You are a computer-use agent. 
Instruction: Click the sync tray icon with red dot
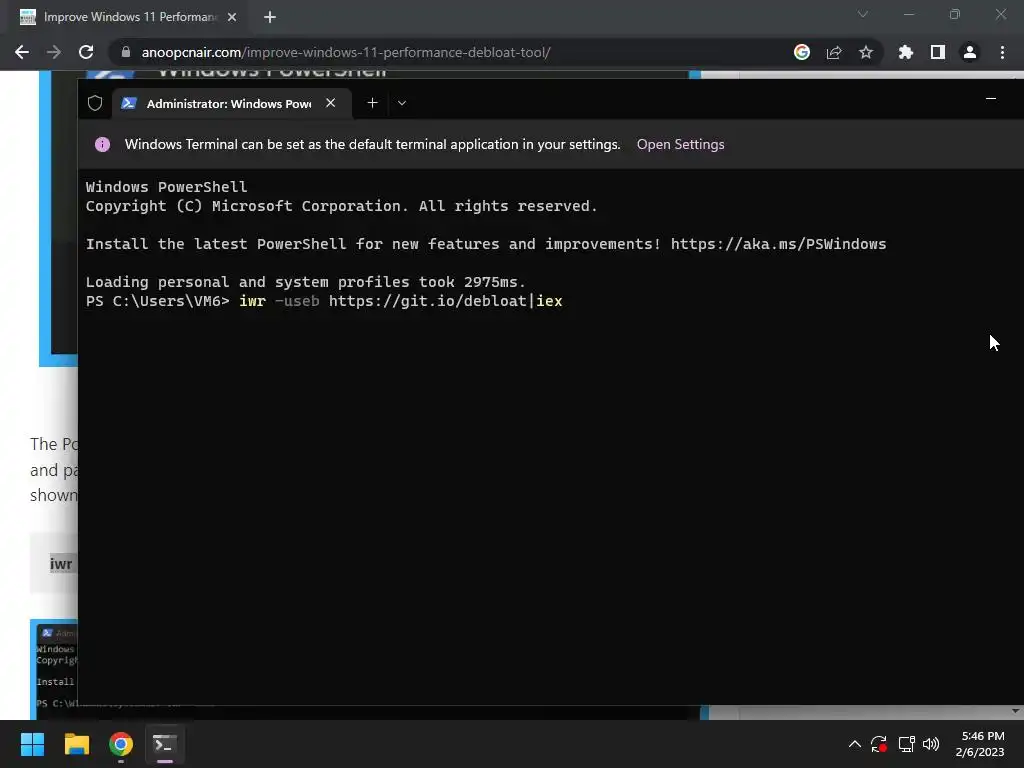[x=879, y=744]
